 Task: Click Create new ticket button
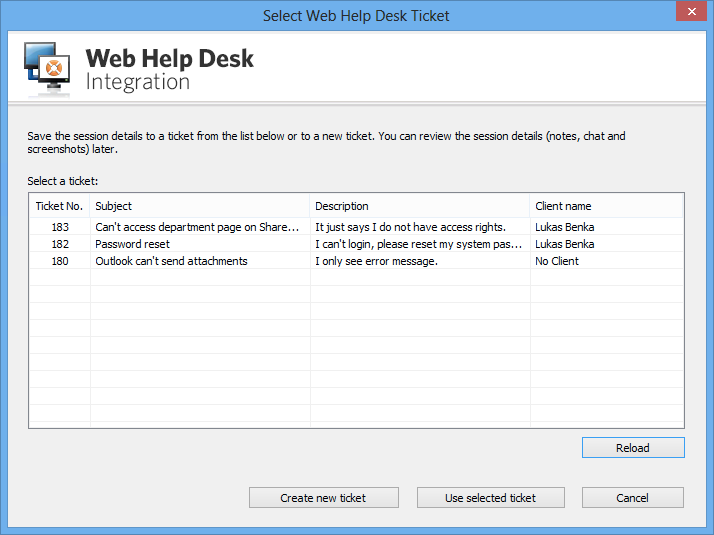(x=323, y=498)
